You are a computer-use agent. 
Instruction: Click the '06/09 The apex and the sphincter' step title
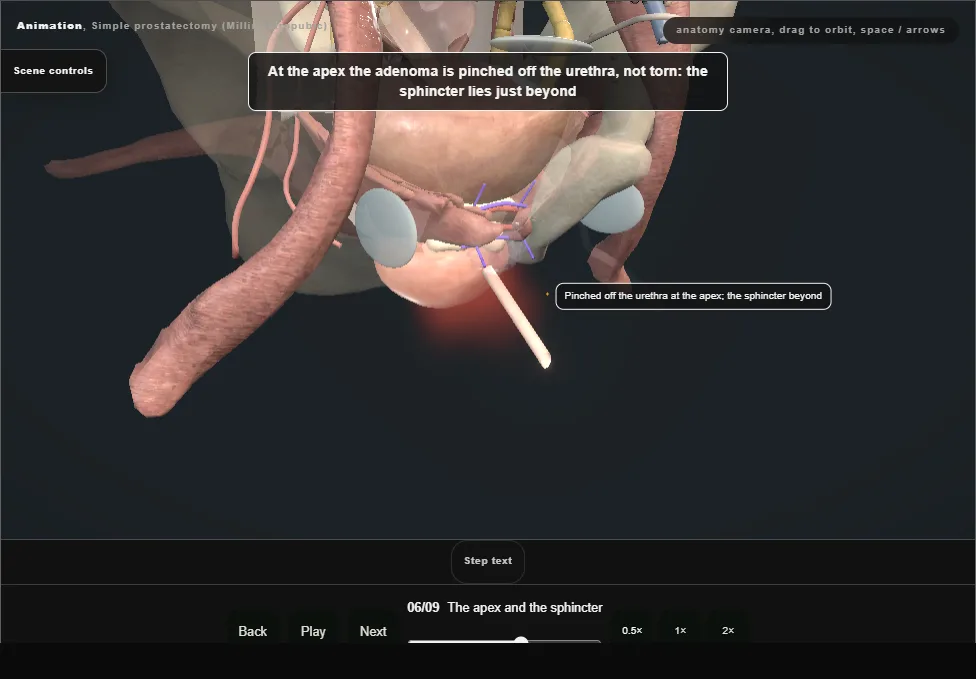(x=505, y=607)
